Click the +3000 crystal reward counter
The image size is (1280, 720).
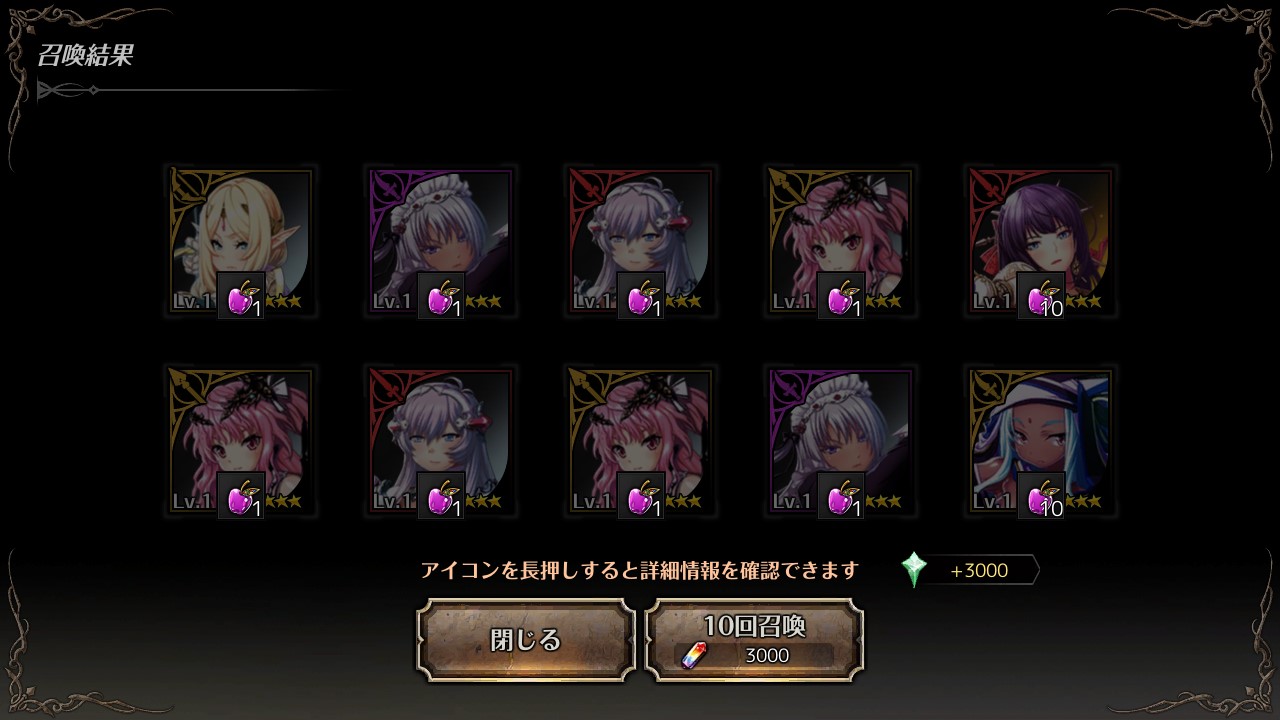pyautogui.click(x=980, y=571)
